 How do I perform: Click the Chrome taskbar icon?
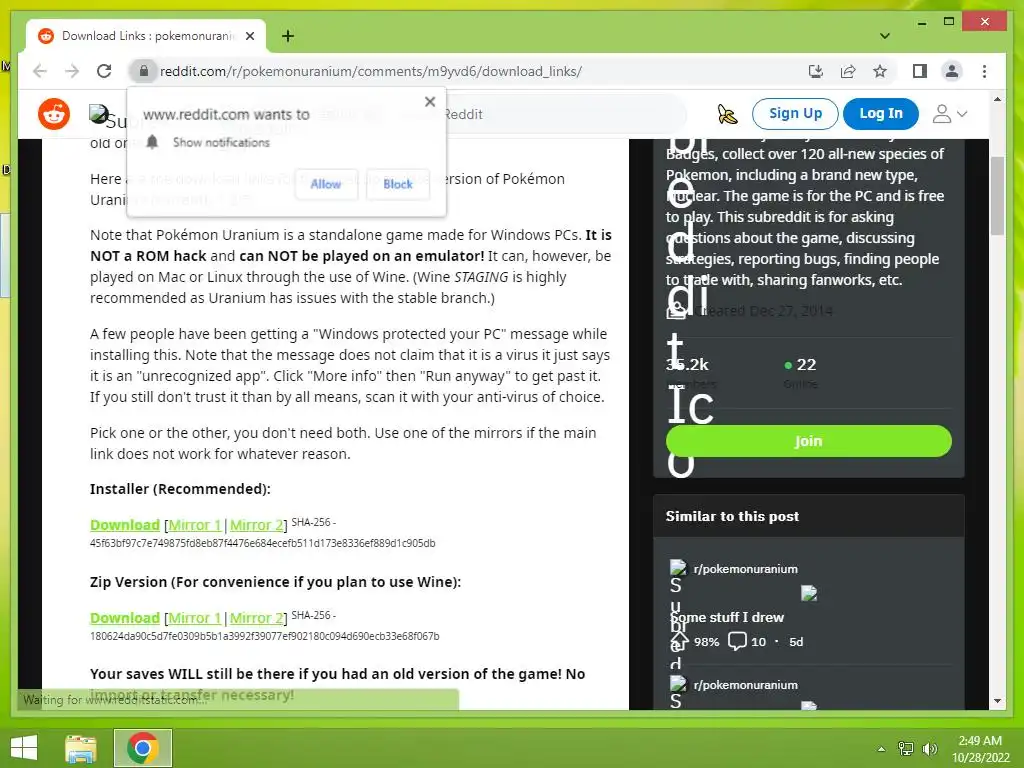tap(143, 748)
